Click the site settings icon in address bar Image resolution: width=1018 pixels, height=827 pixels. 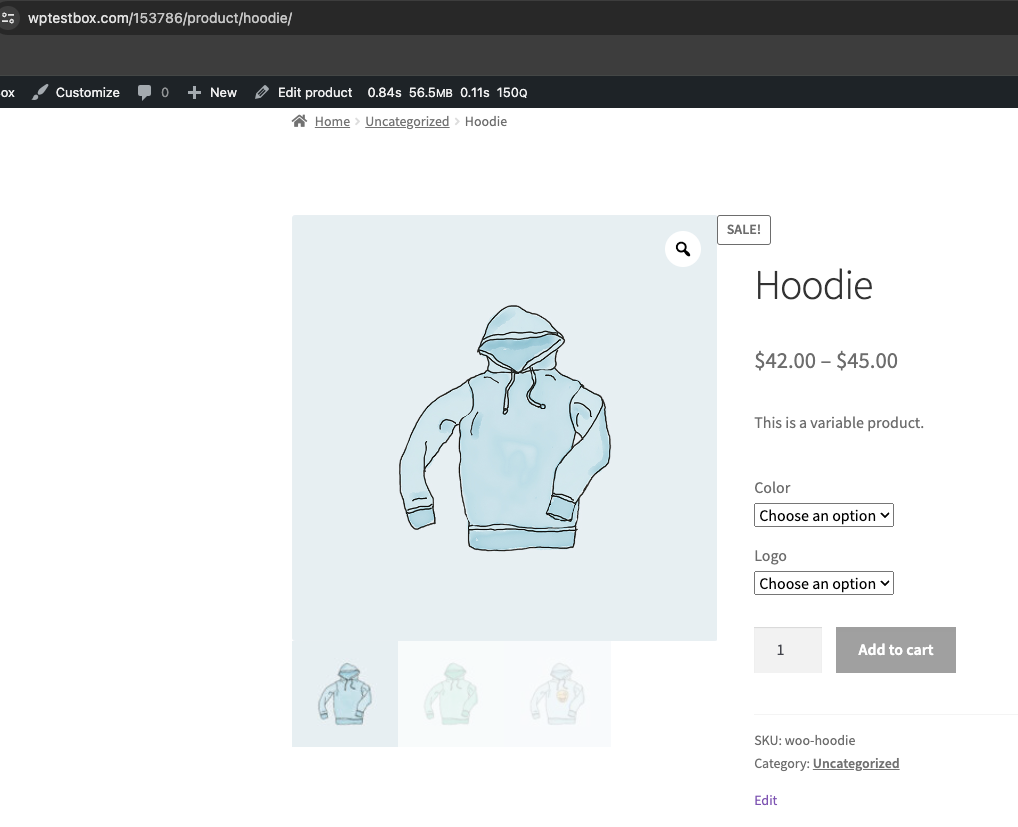7,18
